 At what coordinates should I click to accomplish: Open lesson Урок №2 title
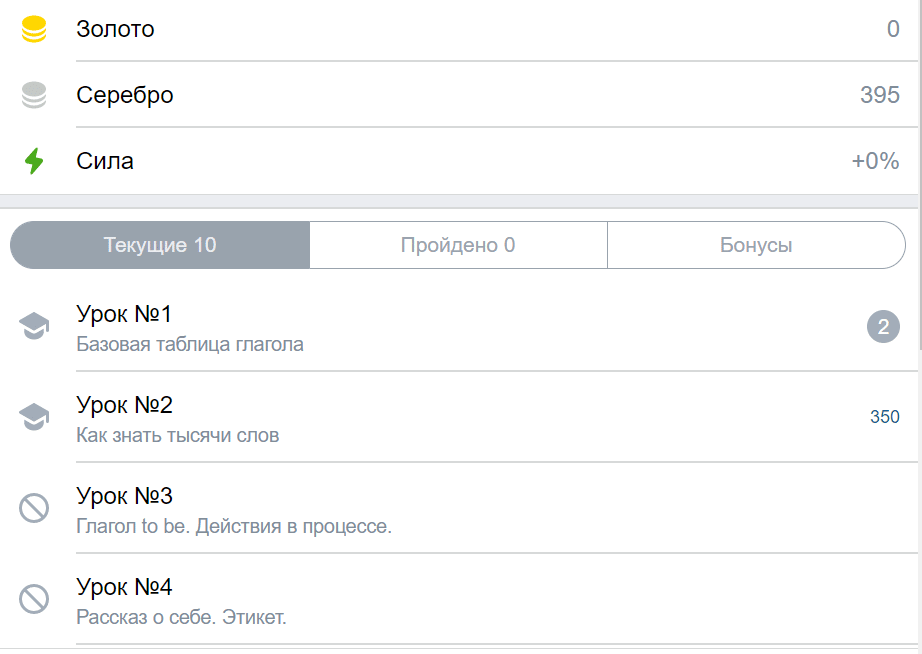click(x=125, y=405)
